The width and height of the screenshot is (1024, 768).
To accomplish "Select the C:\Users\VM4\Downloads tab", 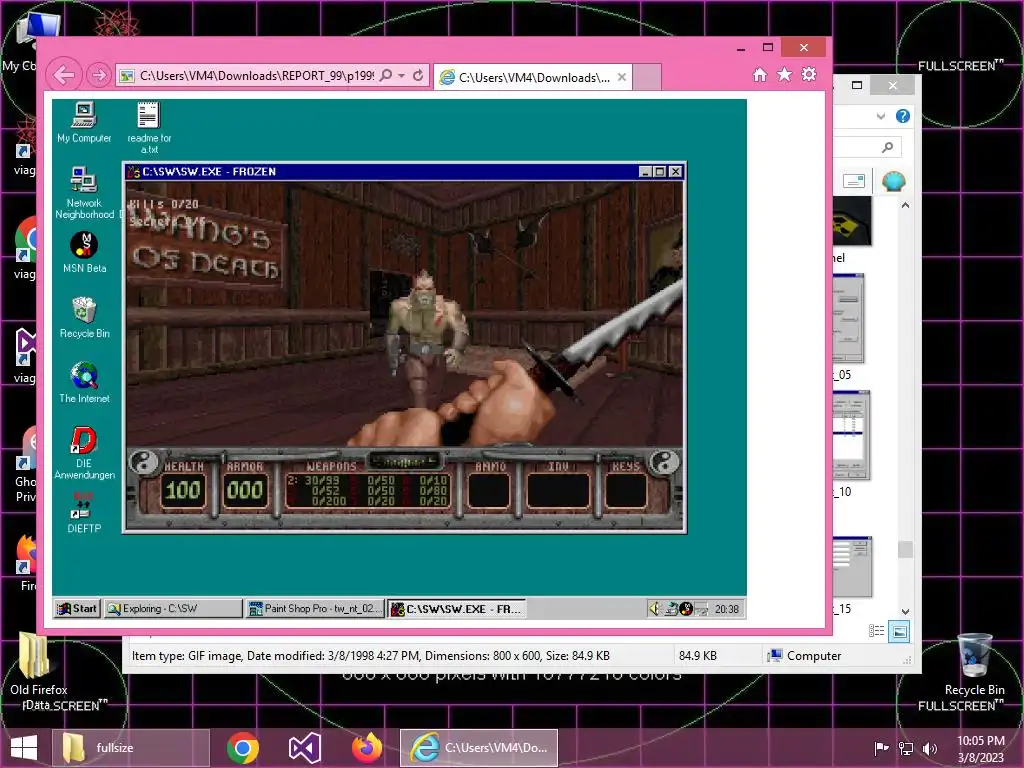I will tap(533, 77).
